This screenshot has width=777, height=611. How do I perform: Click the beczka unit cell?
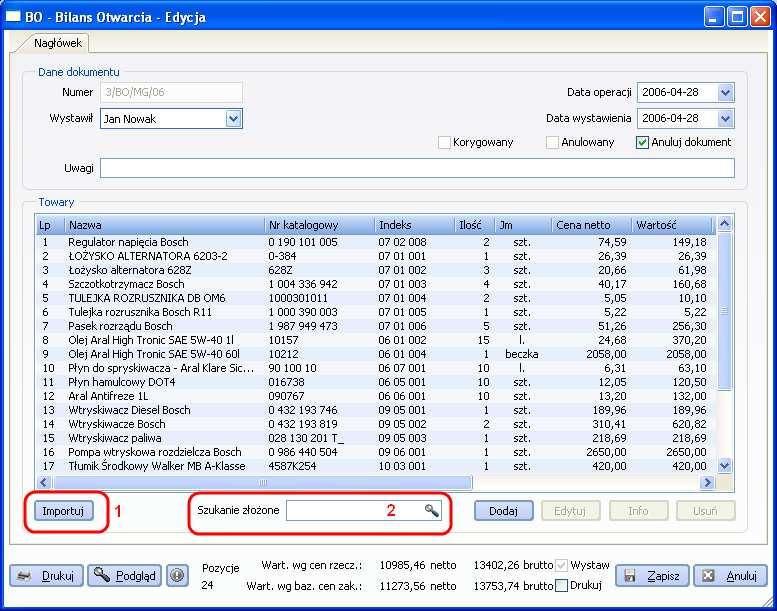point(522,354)
